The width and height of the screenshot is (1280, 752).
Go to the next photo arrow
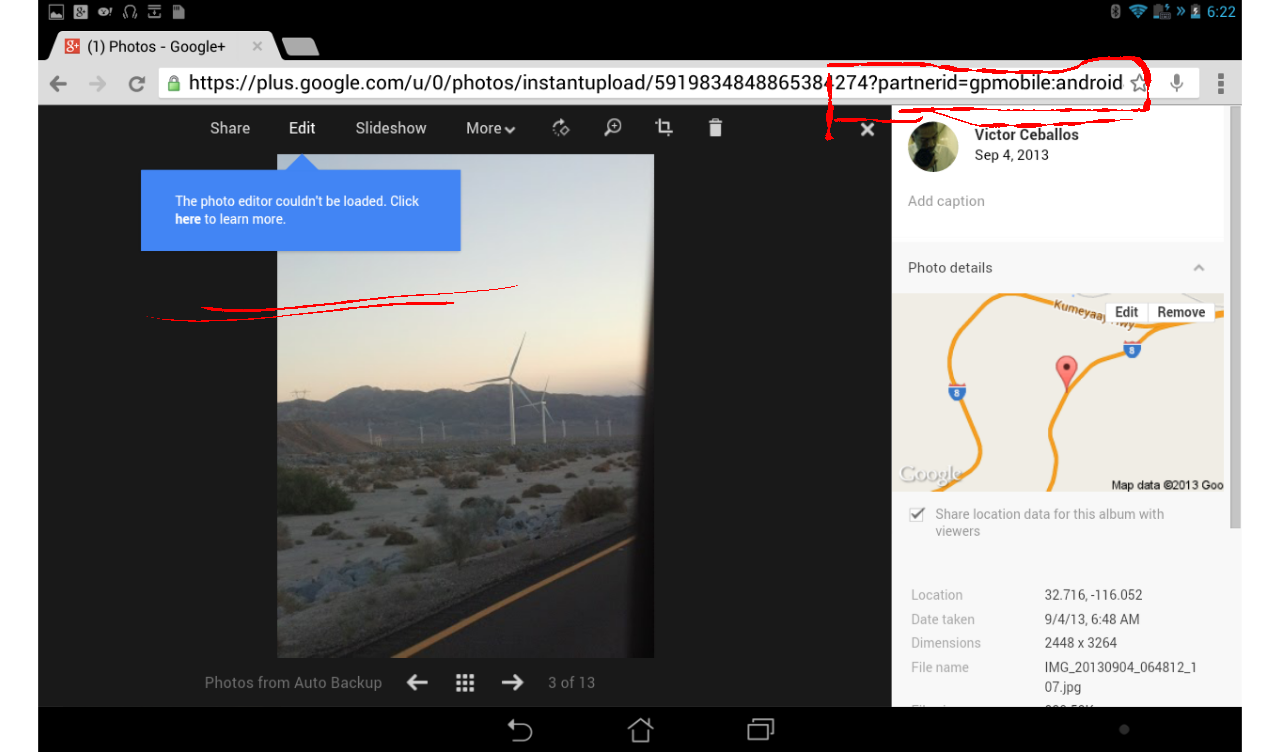513,682
